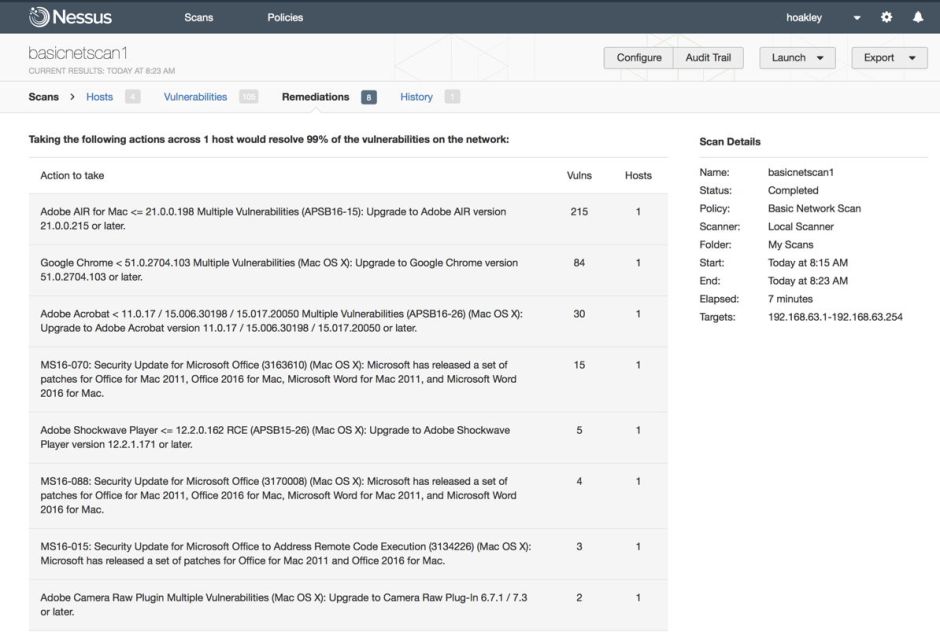This screenshot has height=632, width=940.
Task: Open the notifications bell icon
Action: click(918, 17)
